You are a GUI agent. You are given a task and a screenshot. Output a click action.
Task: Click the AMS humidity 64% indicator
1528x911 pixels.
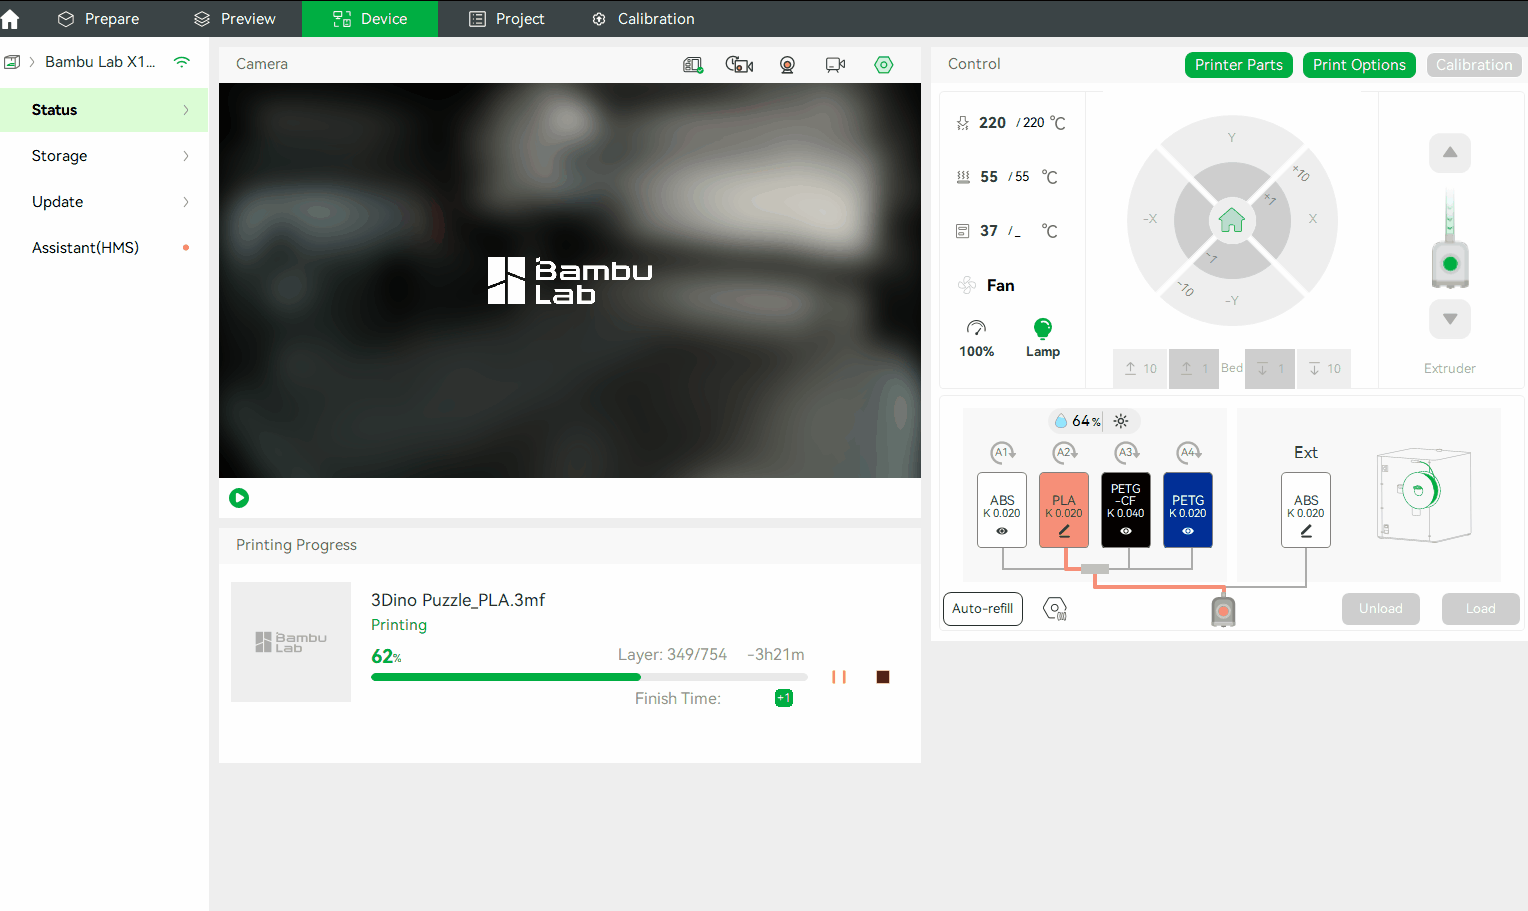1077,421
